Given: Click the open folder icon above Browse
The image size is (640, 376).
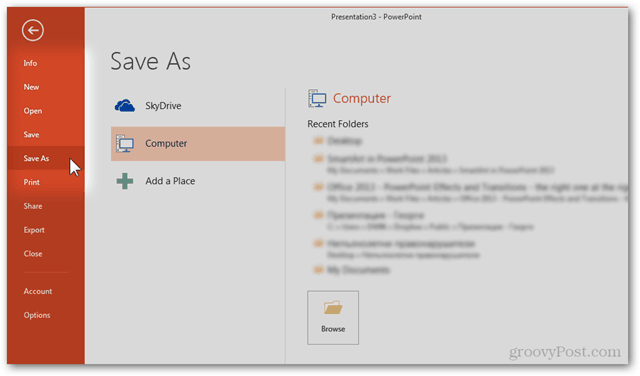Looking at the screenshot, I should (333, 308).
